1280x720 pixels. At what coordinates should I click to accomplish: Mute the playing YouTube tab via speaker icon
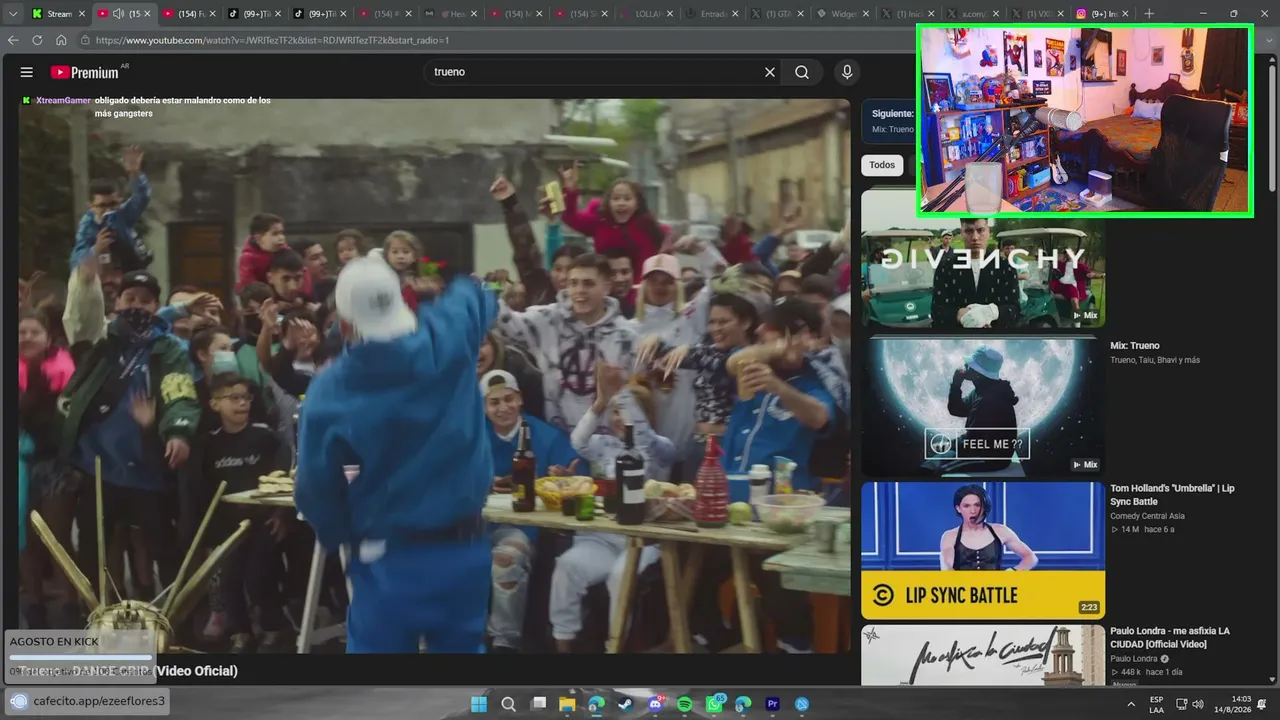(118, 14)
